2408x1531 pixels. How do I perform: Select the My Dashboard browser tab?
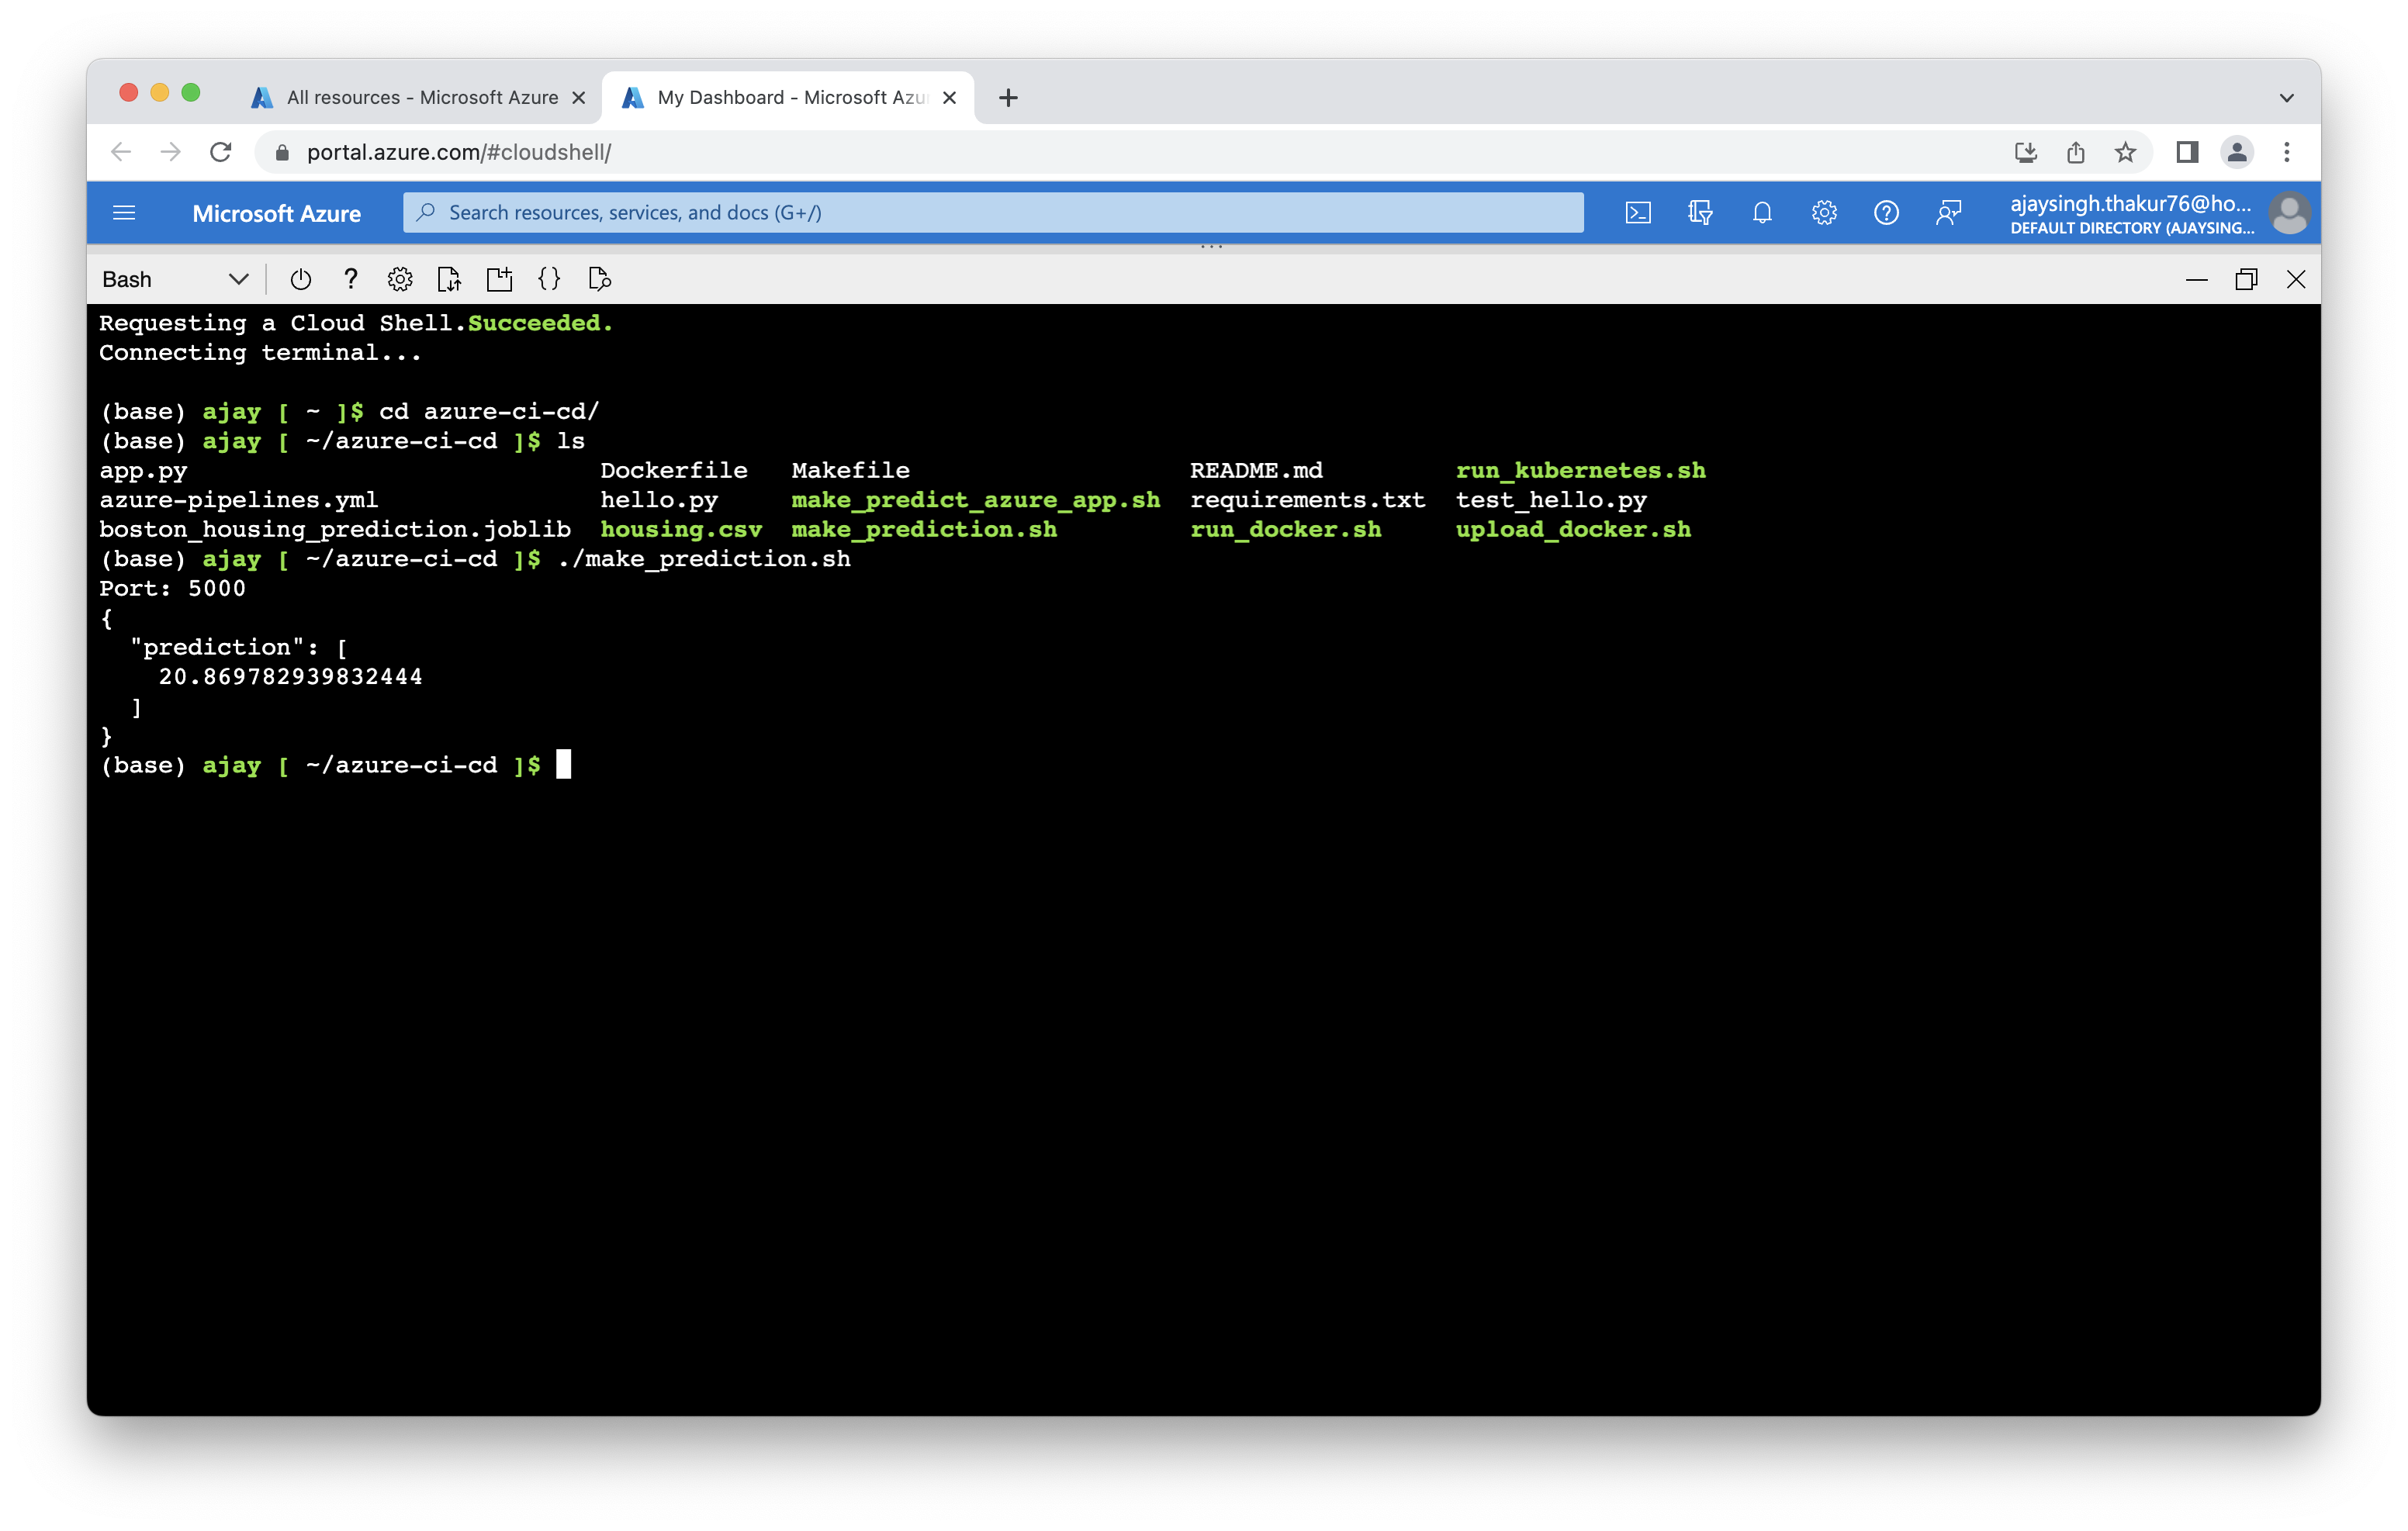pos(790,98)
